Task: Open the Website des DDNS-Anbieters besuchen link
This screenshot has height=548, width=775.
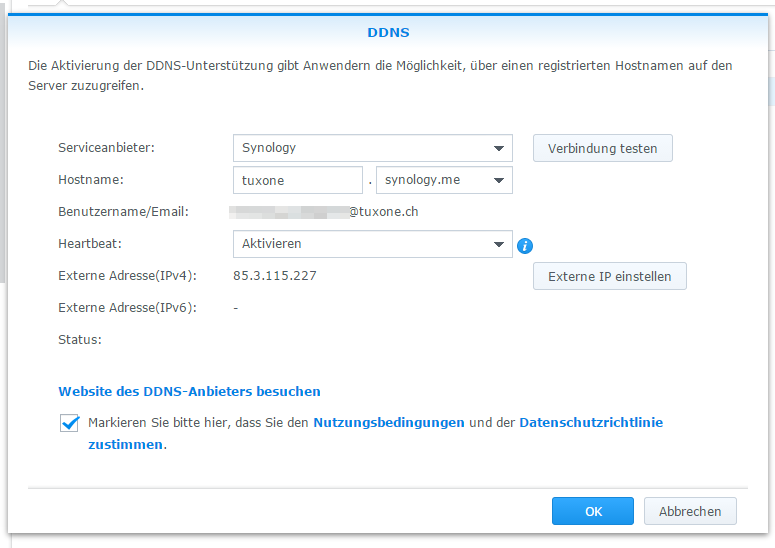Action: 189,391
